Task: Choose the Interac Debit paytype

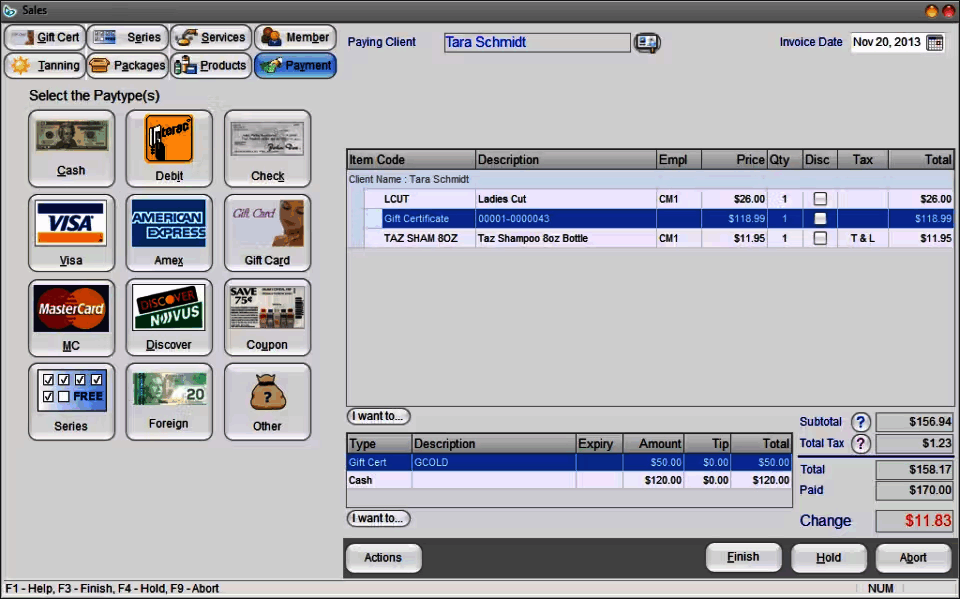Action: [x=168, y=148]
